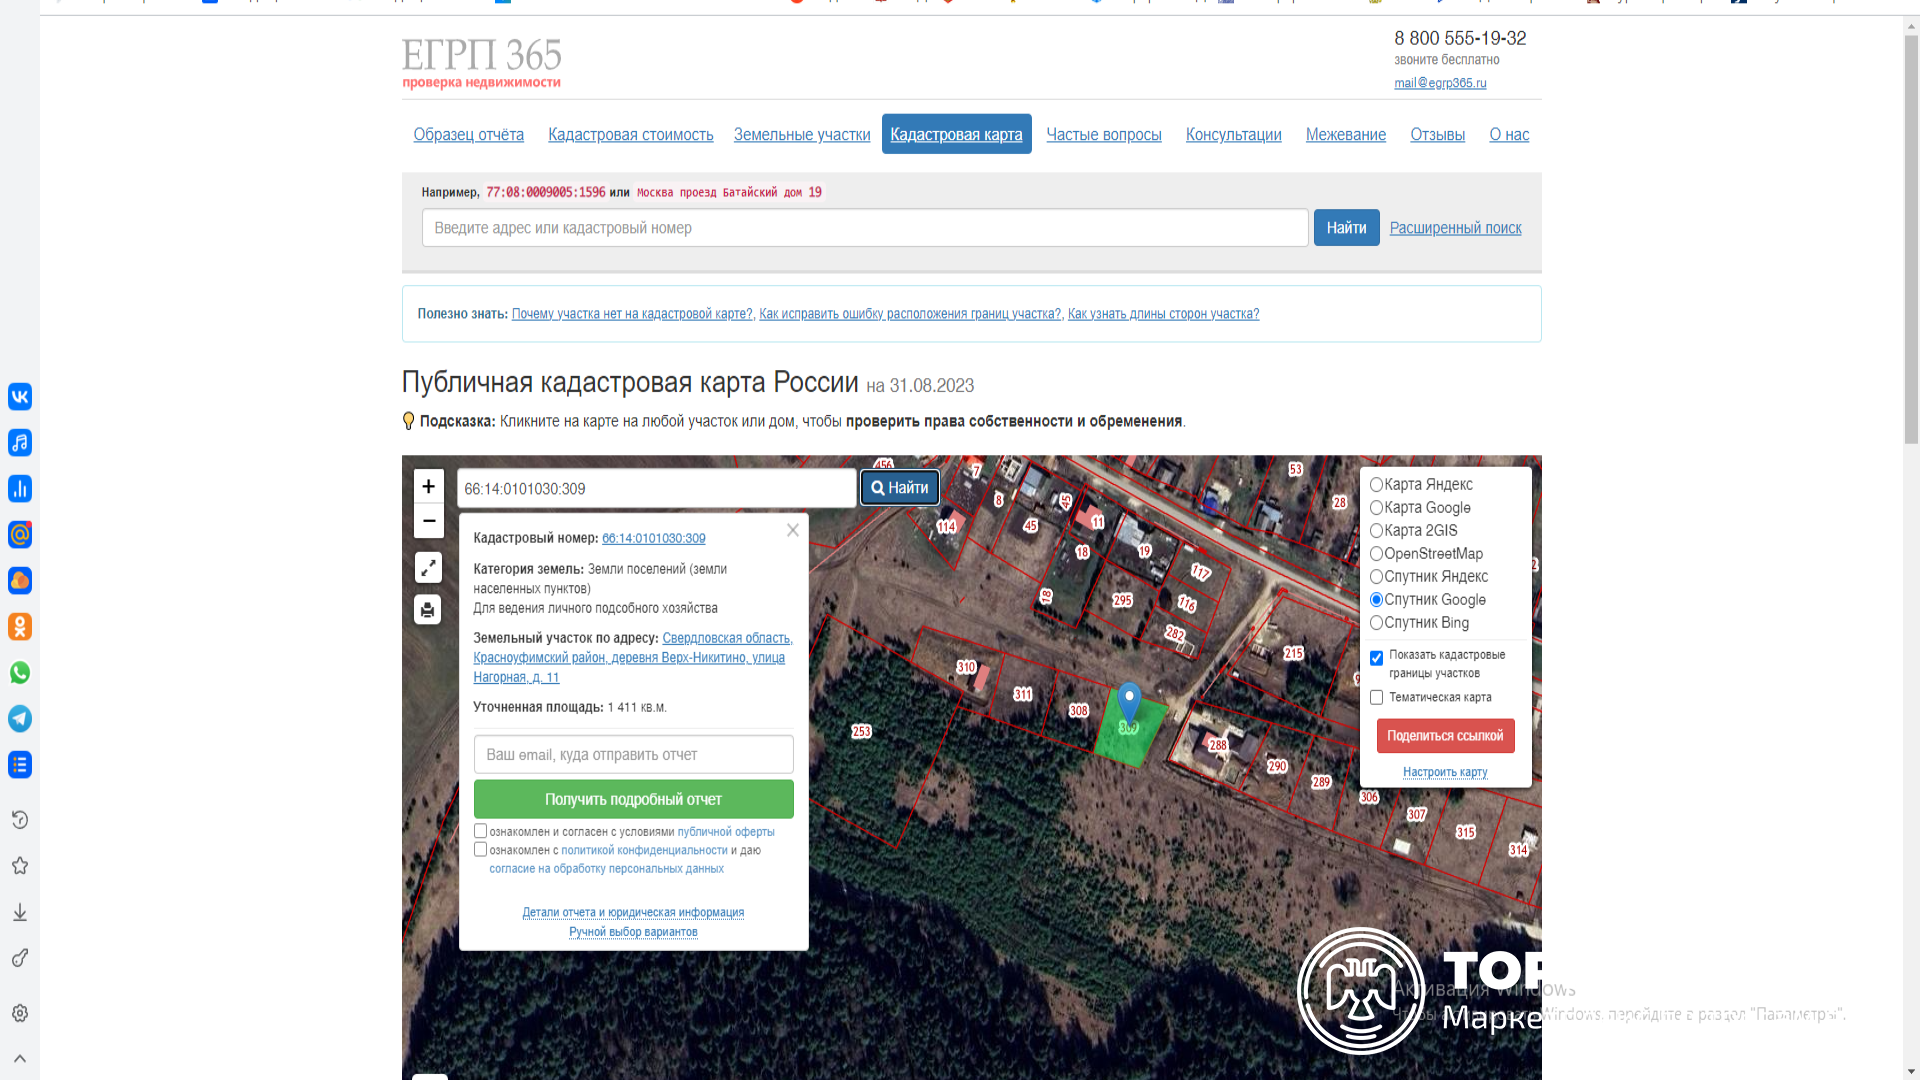Screen dimensions: 1920x1080
Task: Open Расширенный поиск advanced search
Action: 1455,228
